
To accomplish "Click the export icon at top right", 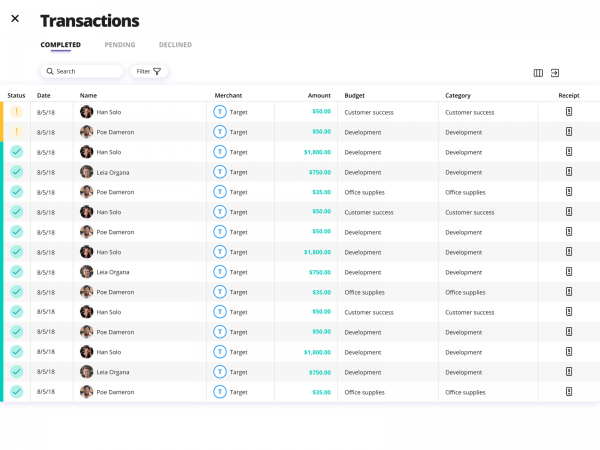I will tap(555, 72).
